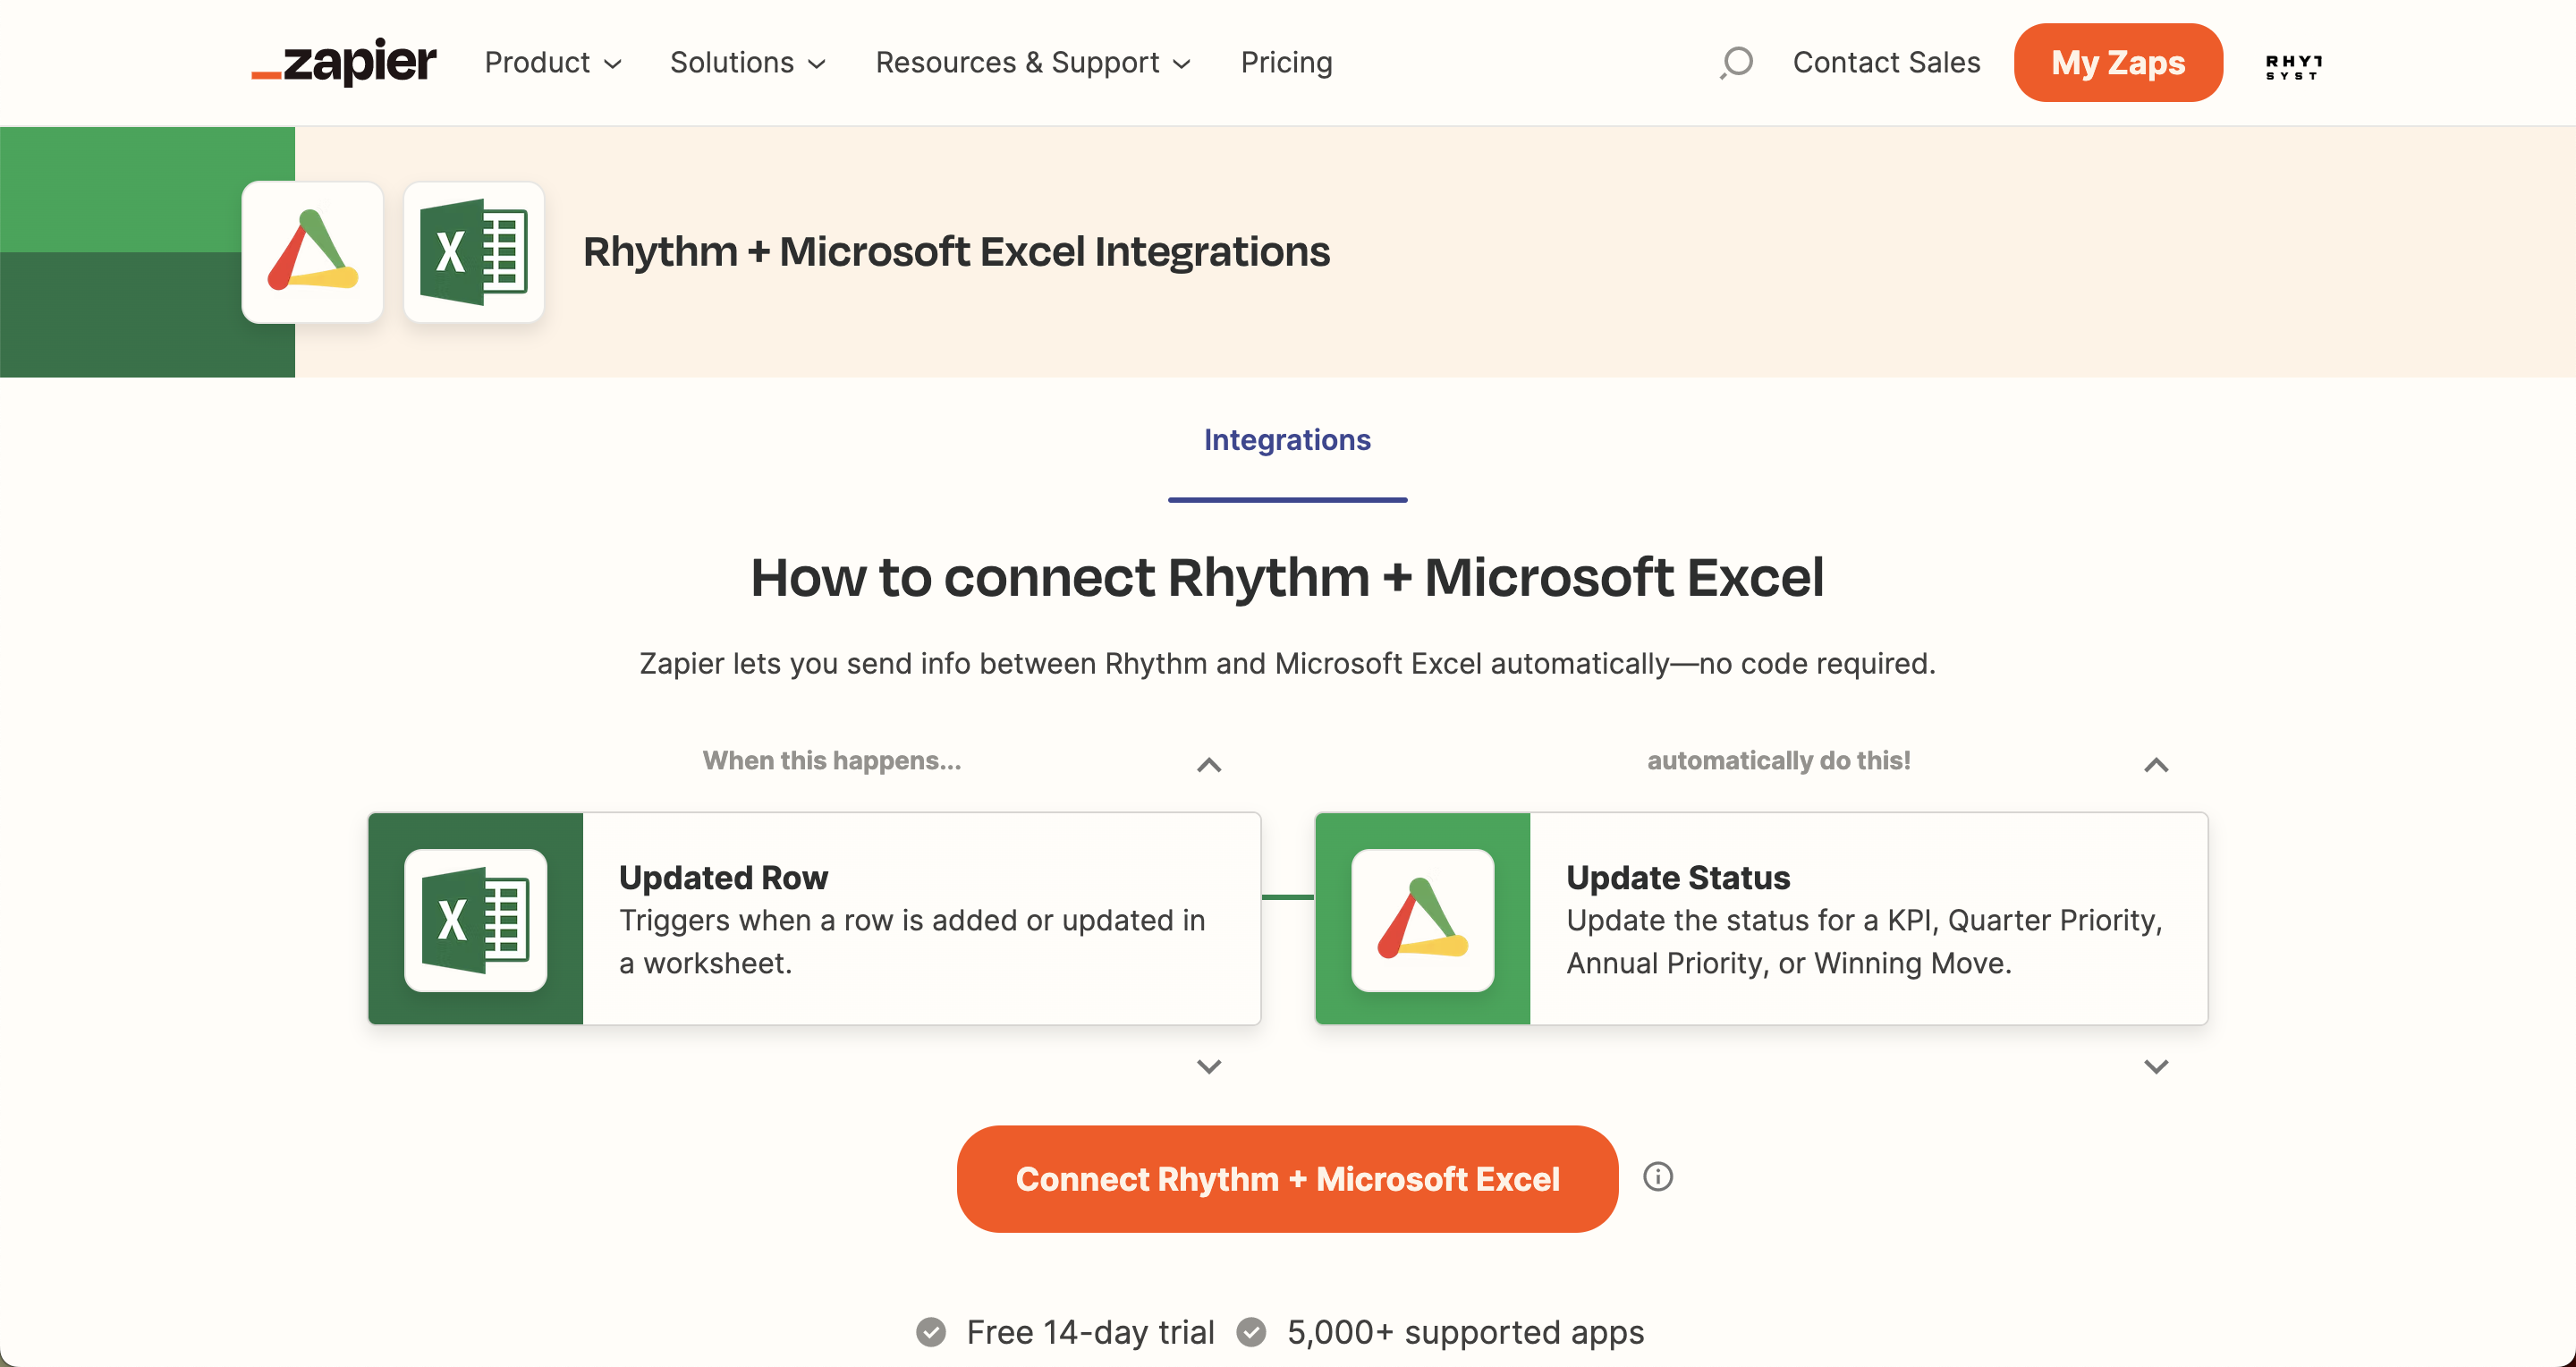Image resolution: width=2576 pixels, height=1367 pixels.
Task: Click Contact Sales link
Action: pos(1886,62)
